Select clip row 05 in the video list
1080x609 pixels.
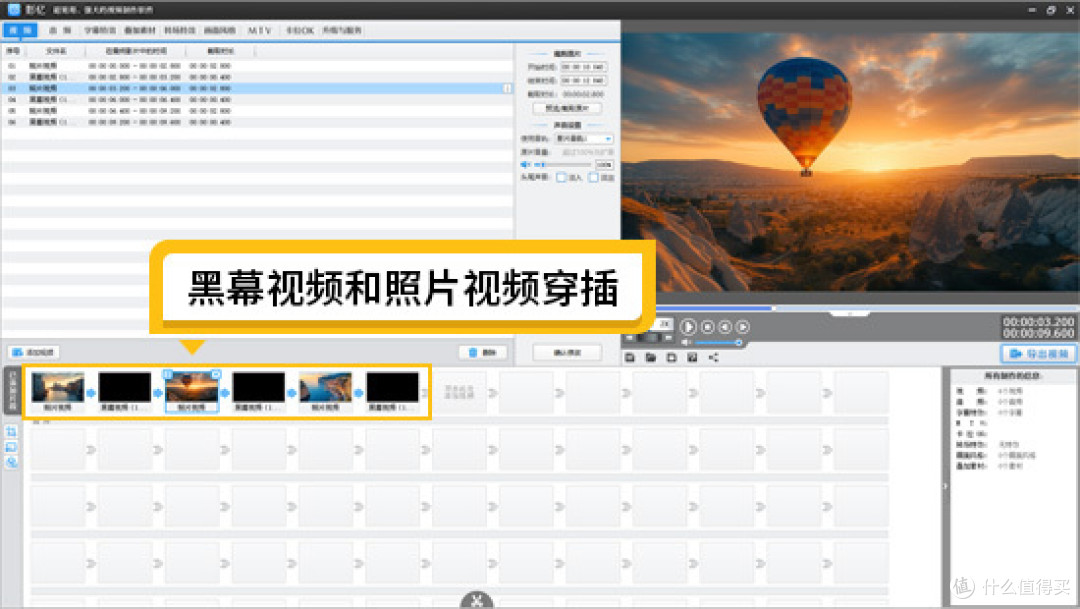[x=256, y=110]
